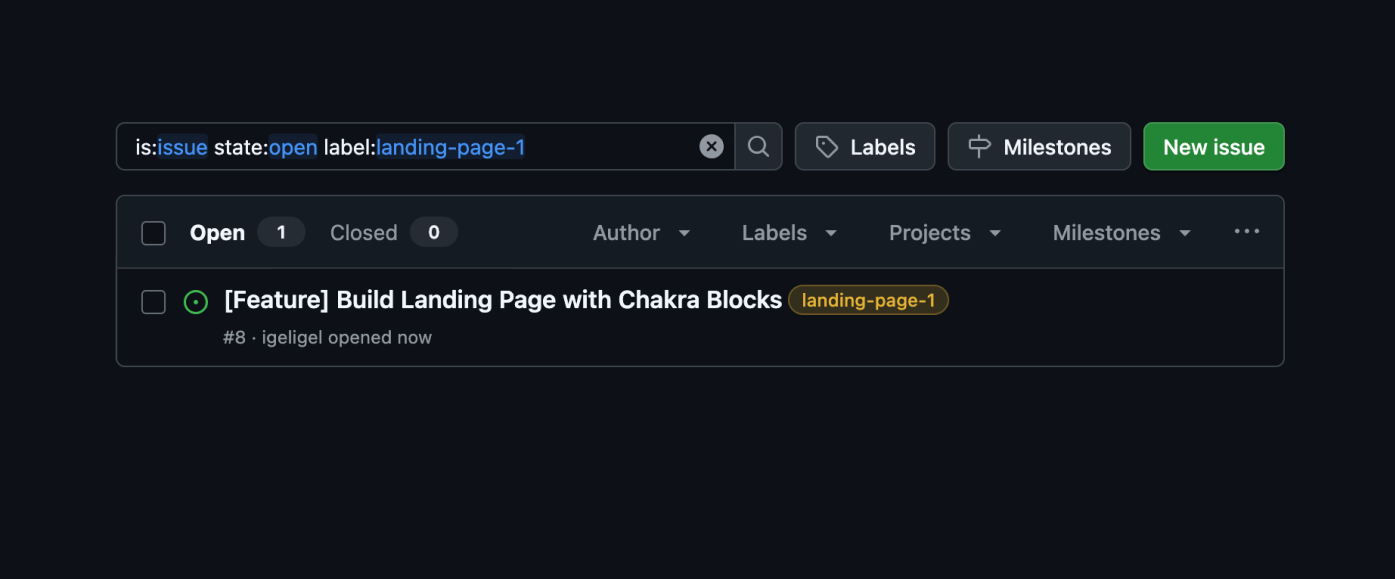Screen dimensions: 1395x579
Task: Click the New issue button
Action: (x=1213, y=146)
